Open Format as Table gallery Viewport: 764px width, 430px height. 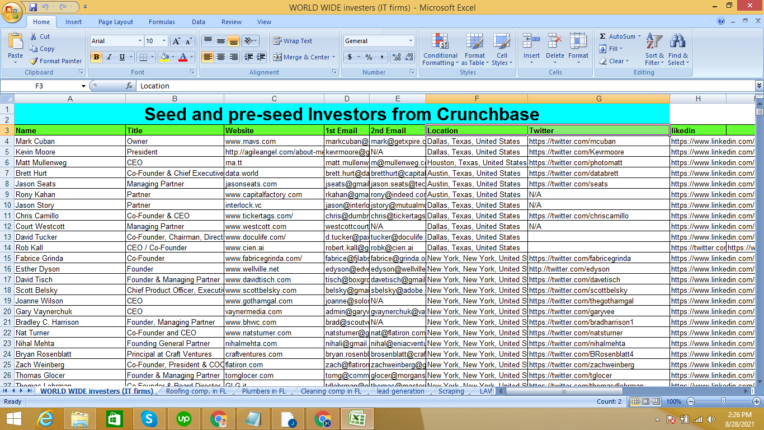474,50
